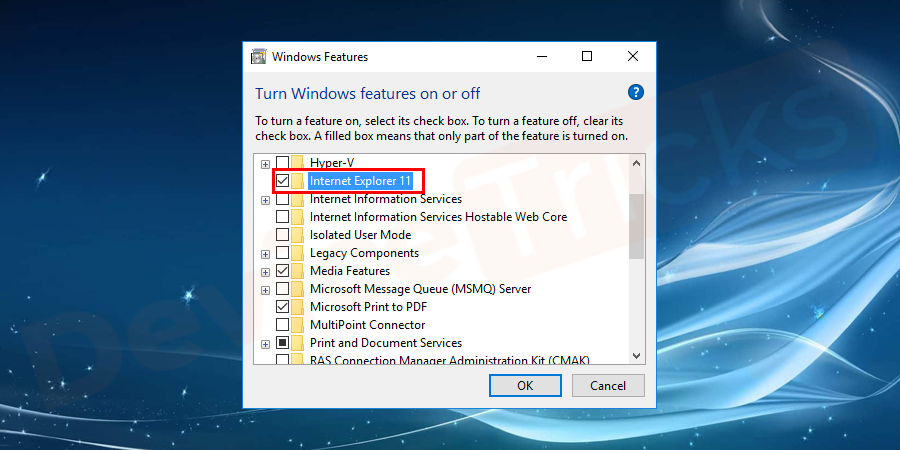Viewport: 900px width, 450px height.
Task: Check the Microsoft Message Queue Server checkbox
Action: pyautogui.click(x=282, y=289)
